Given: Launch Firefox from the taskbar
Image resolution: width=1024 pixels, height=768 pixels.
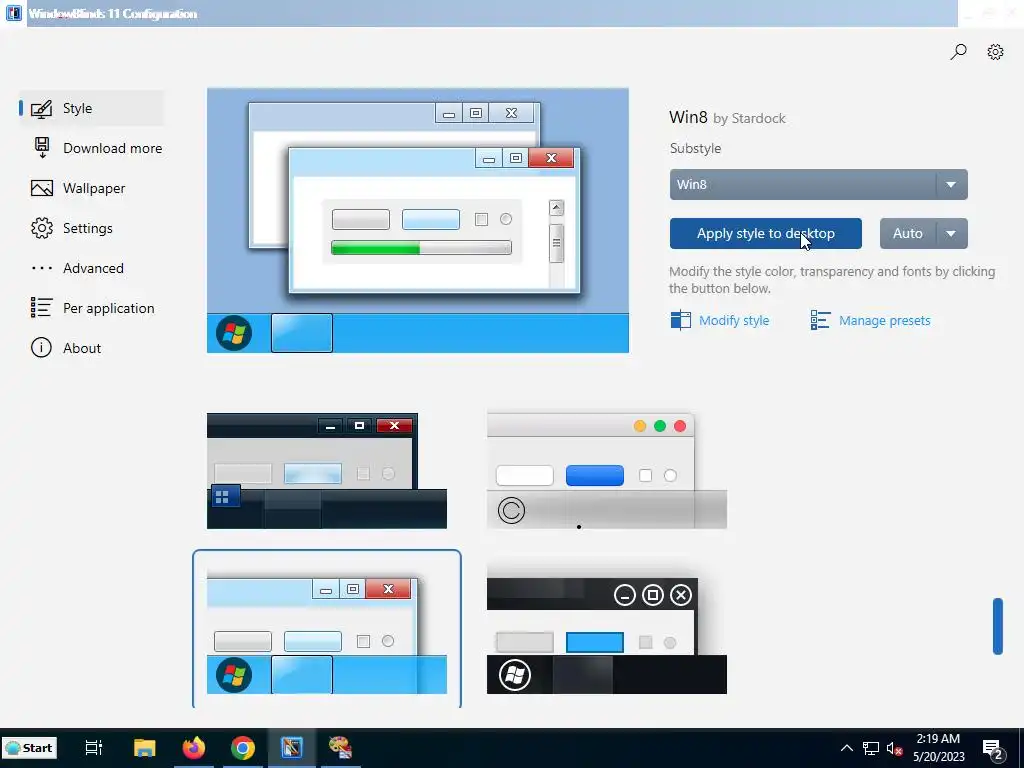Looking at the screenshot, I should tap(193, 748).
